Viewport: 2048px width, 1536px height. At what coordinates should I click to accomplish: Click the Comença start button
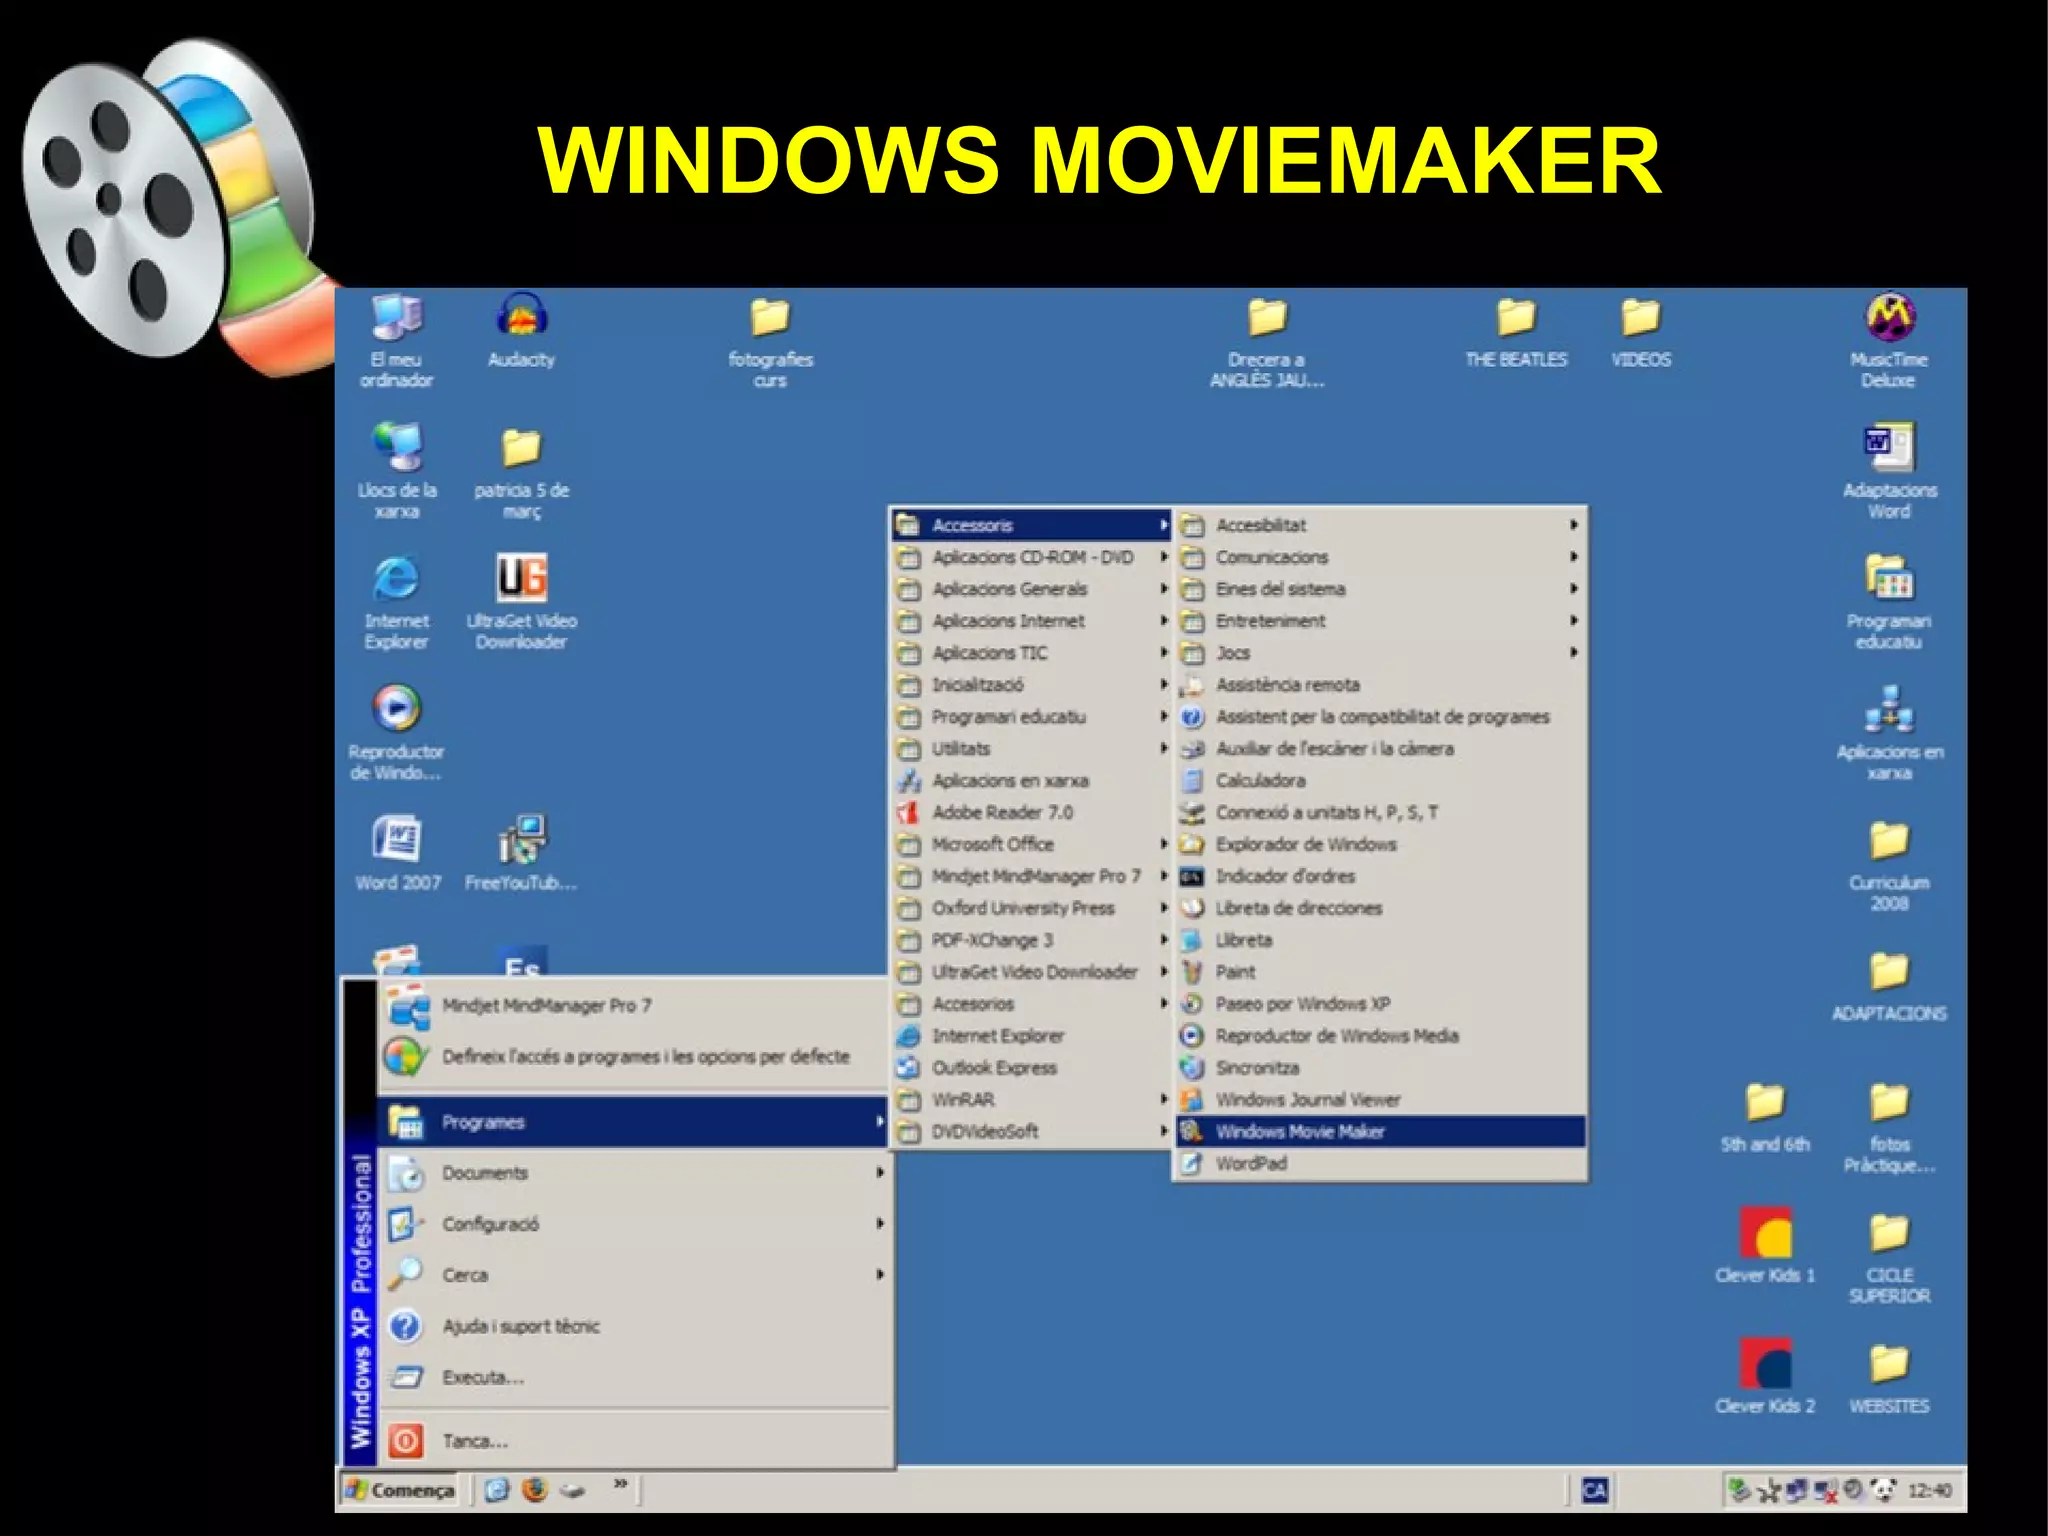click(x=399, y=1490)
